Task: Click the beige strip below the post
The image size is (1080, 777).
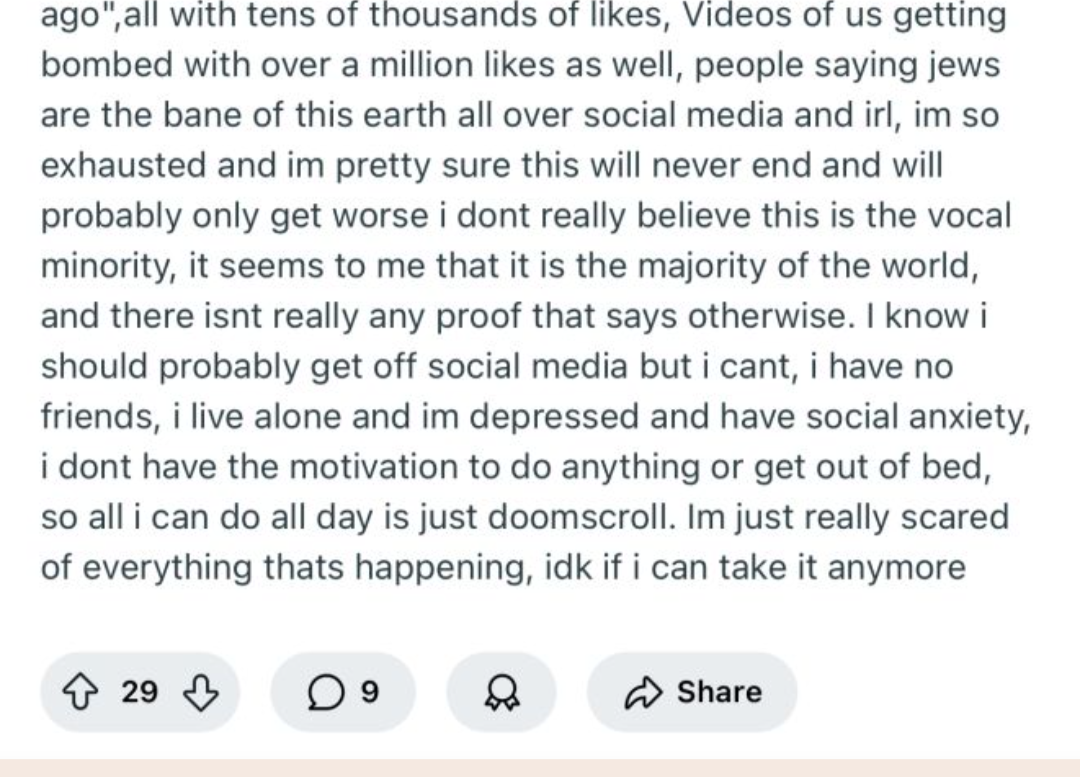Action: click(x=540, y=768)
